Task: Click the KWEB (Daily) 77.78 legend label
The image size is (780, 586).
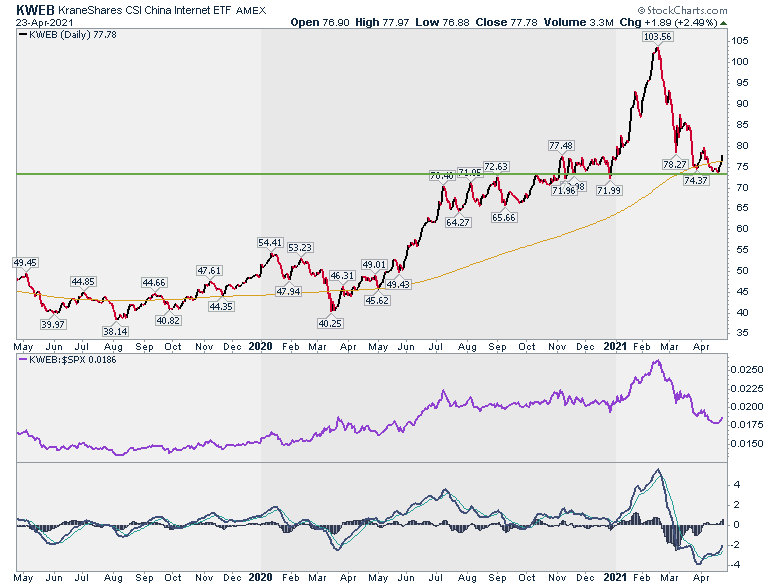Action: click(x=73, y=35)
